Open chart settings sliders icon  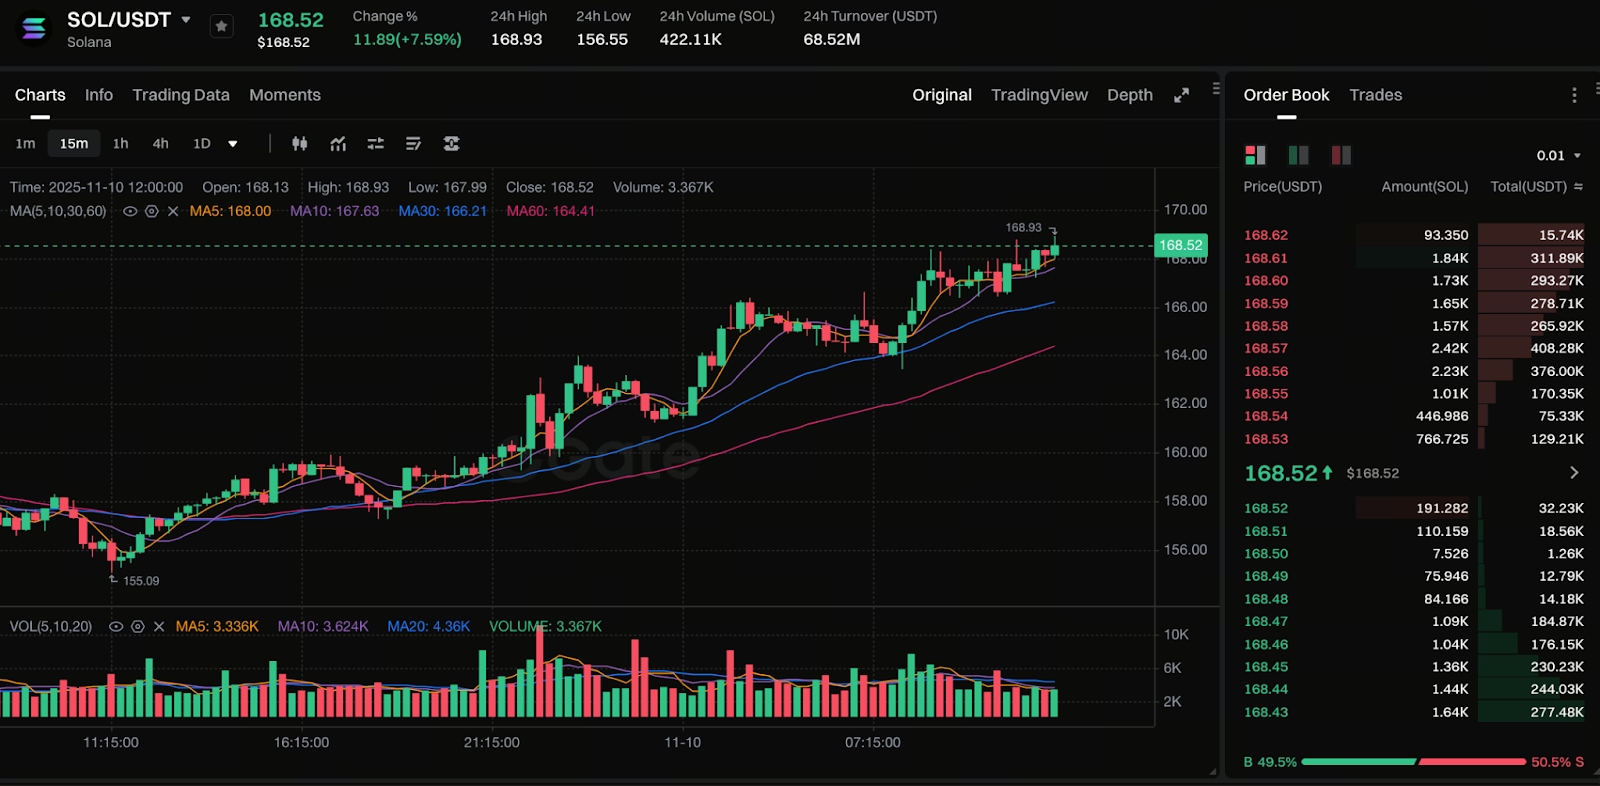[x=376, y=144]
